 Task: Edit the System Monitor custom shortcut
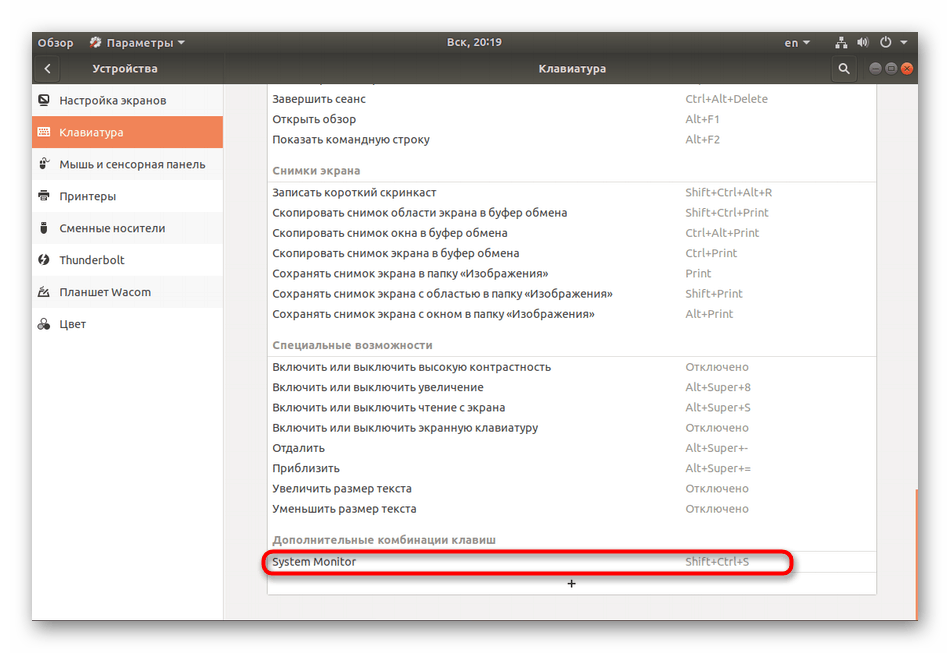tap(571, 562)
